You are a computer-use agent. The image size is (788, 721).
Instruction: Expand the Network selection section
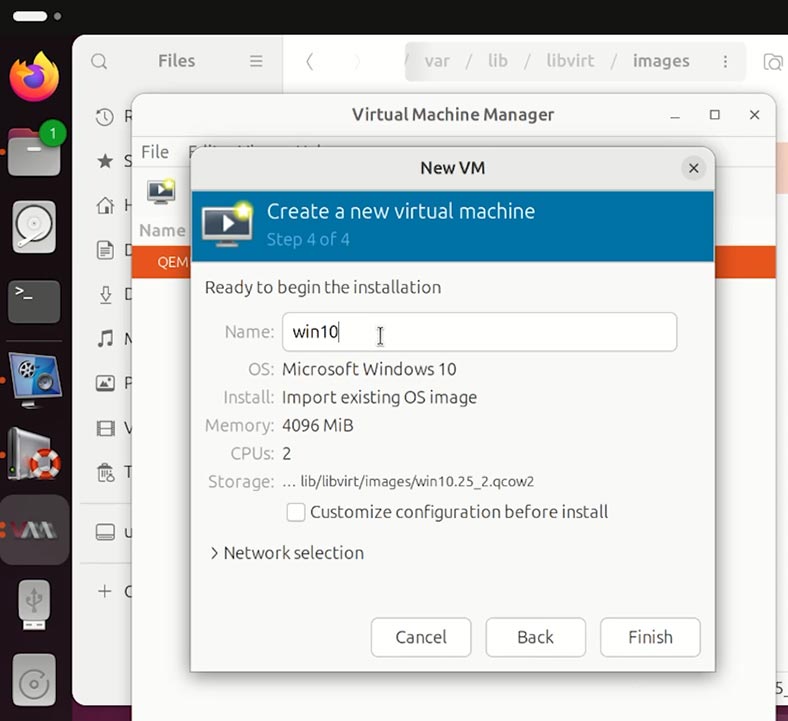(x=286, y=553)
